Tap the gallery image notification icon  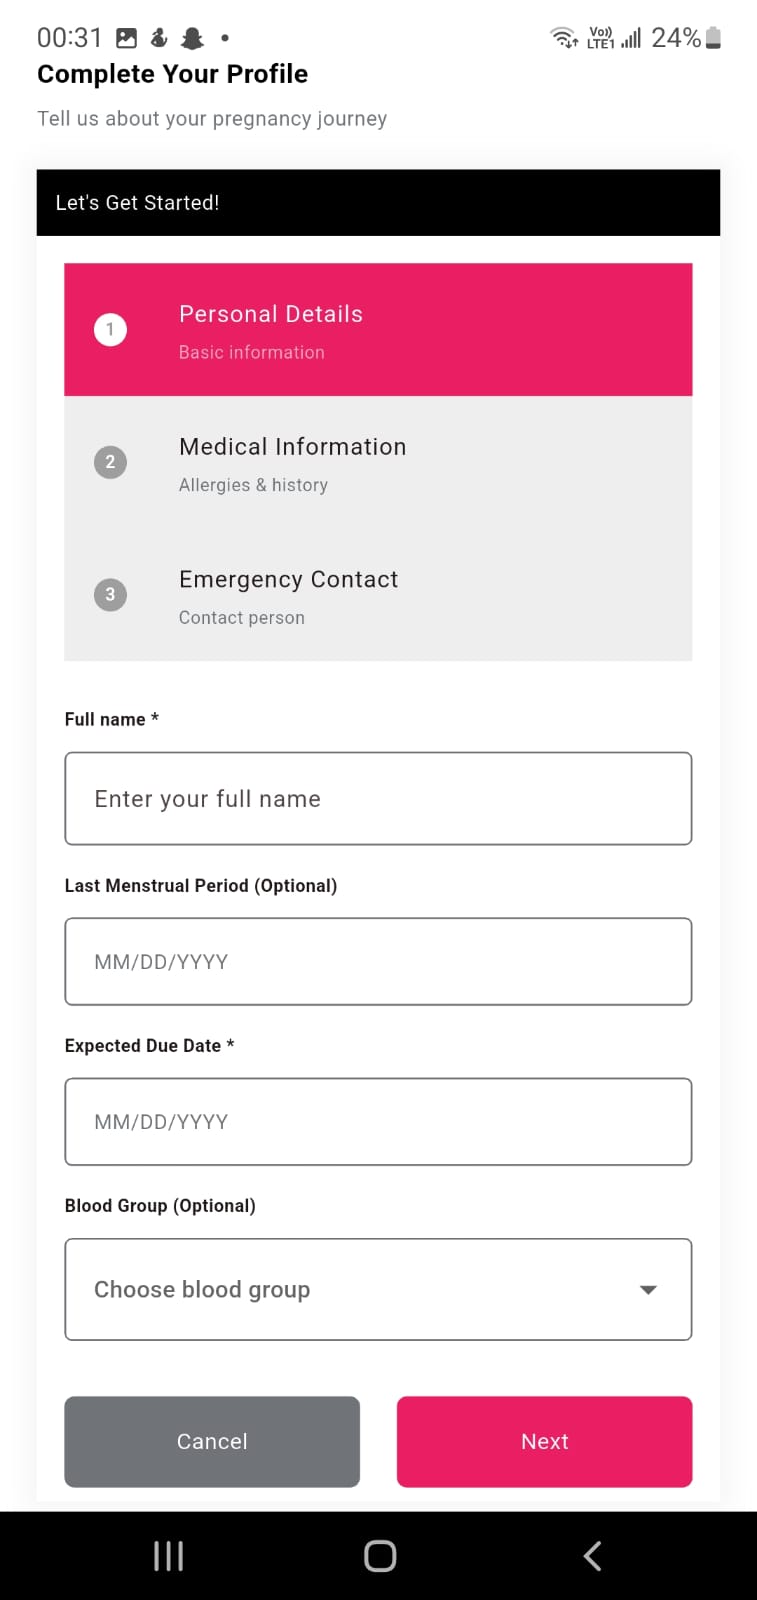coord(126,38)
